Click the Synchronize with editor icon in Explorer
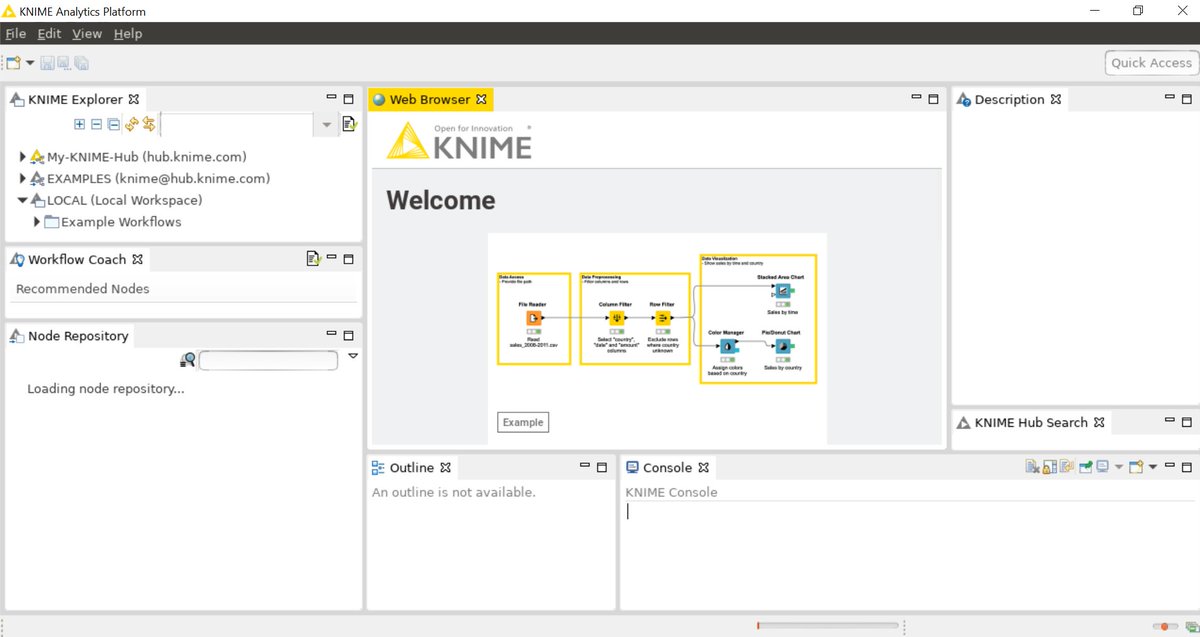The image size is (1200, 637). [x=149, y=124]
